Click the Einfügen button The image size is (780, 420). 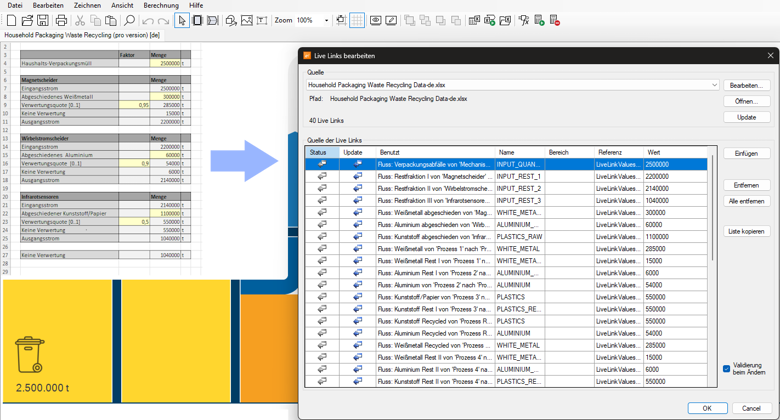coord(747,154)
